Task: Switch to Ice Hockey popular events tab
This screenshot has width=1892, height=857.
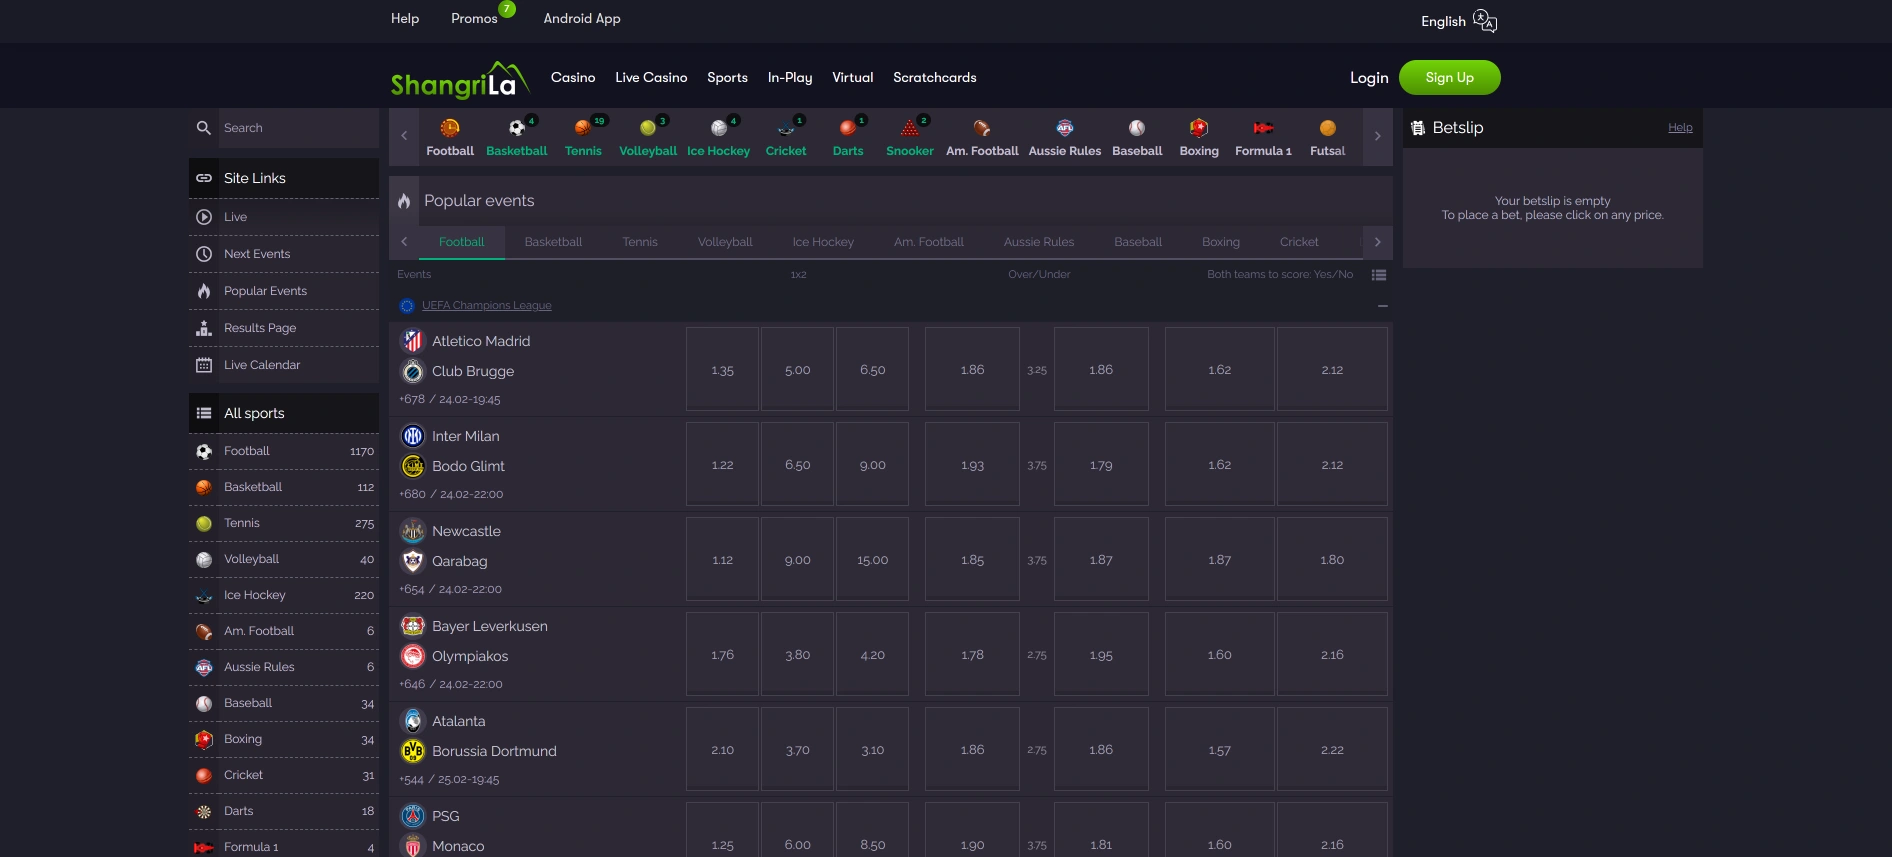Action: [823, 242]
